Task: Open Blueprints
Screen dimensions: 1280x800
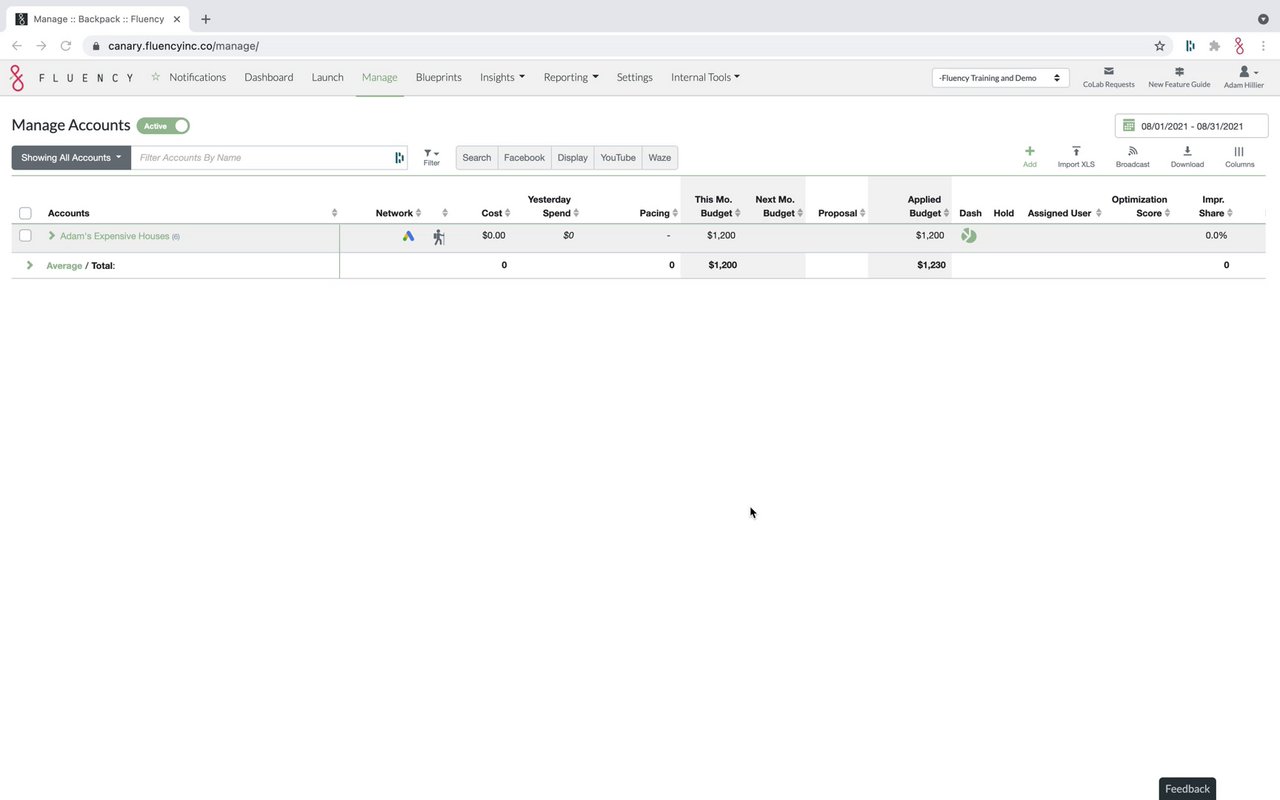Action: coord(439,77)
